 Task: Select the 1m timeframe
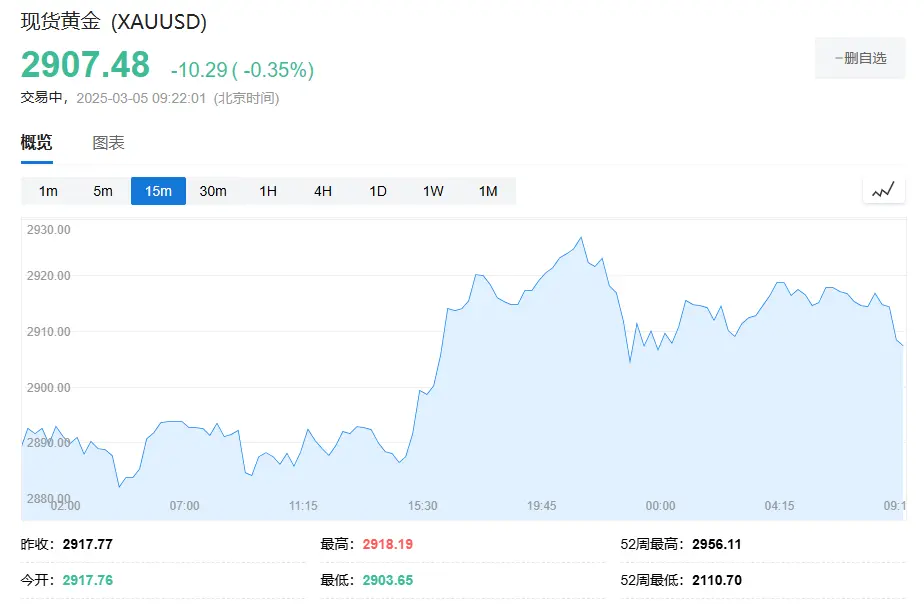[48, 191]
